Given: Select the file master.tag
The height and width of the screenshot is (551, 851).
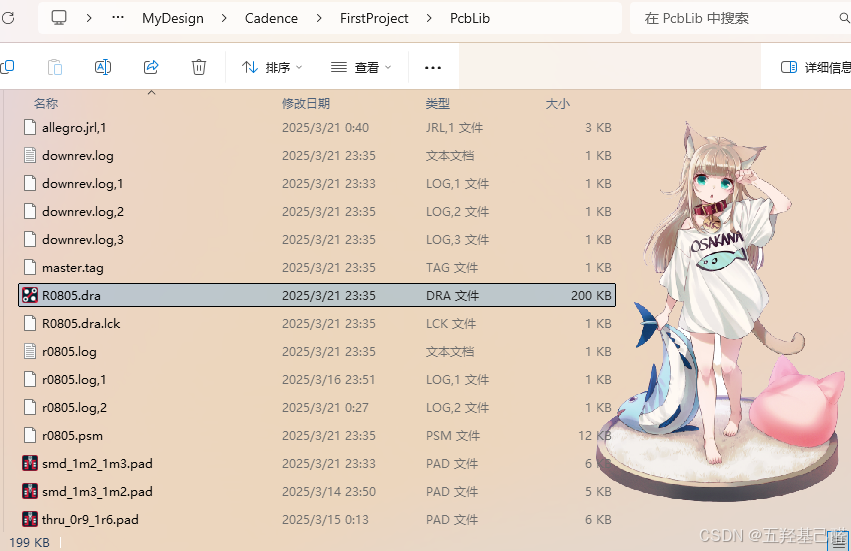Looking at the screenshot, I should (x=317, y=268).
